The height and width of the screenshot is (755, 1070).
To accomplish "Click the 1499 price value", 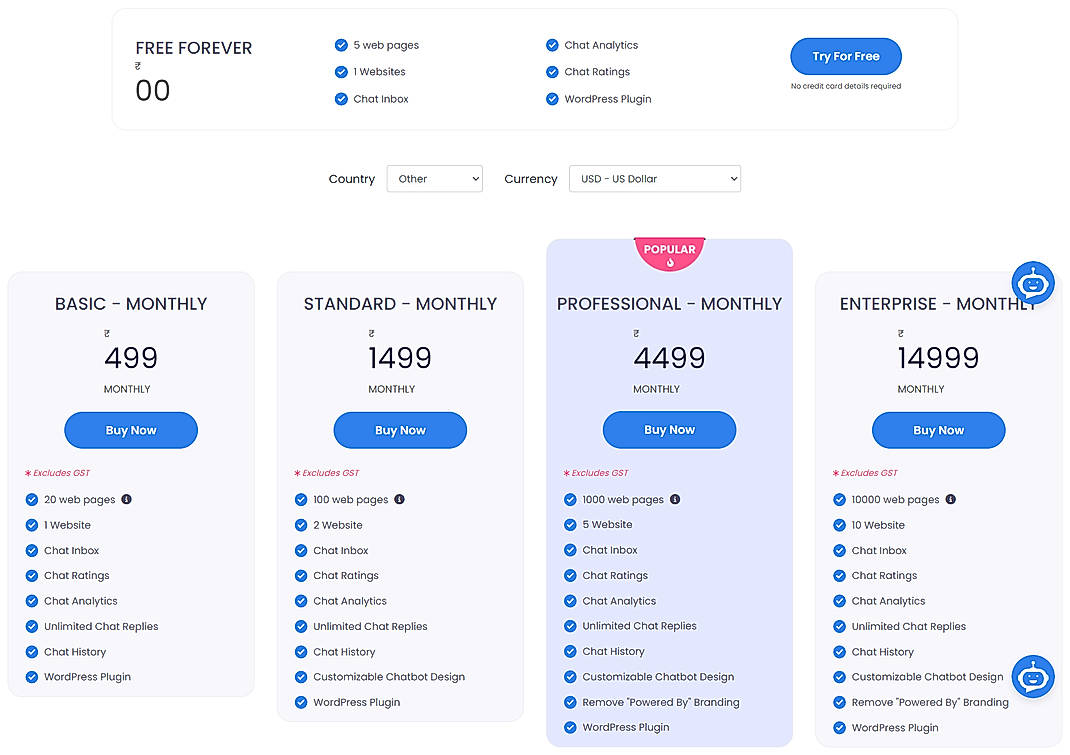I will (x=400, y=358).
